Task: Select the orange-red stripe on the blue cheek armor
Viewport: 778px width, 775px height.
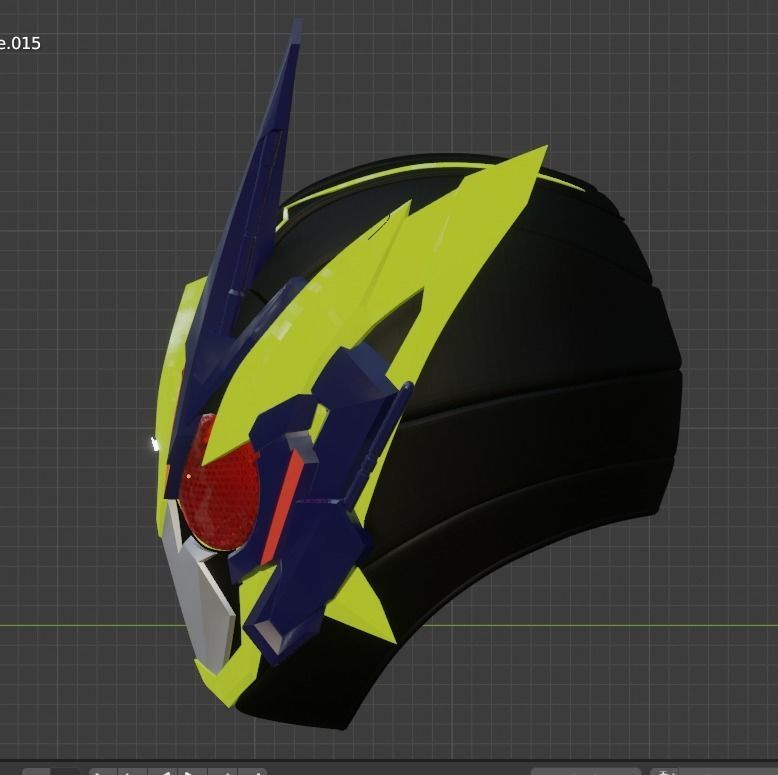Action: tap(285, 506)
